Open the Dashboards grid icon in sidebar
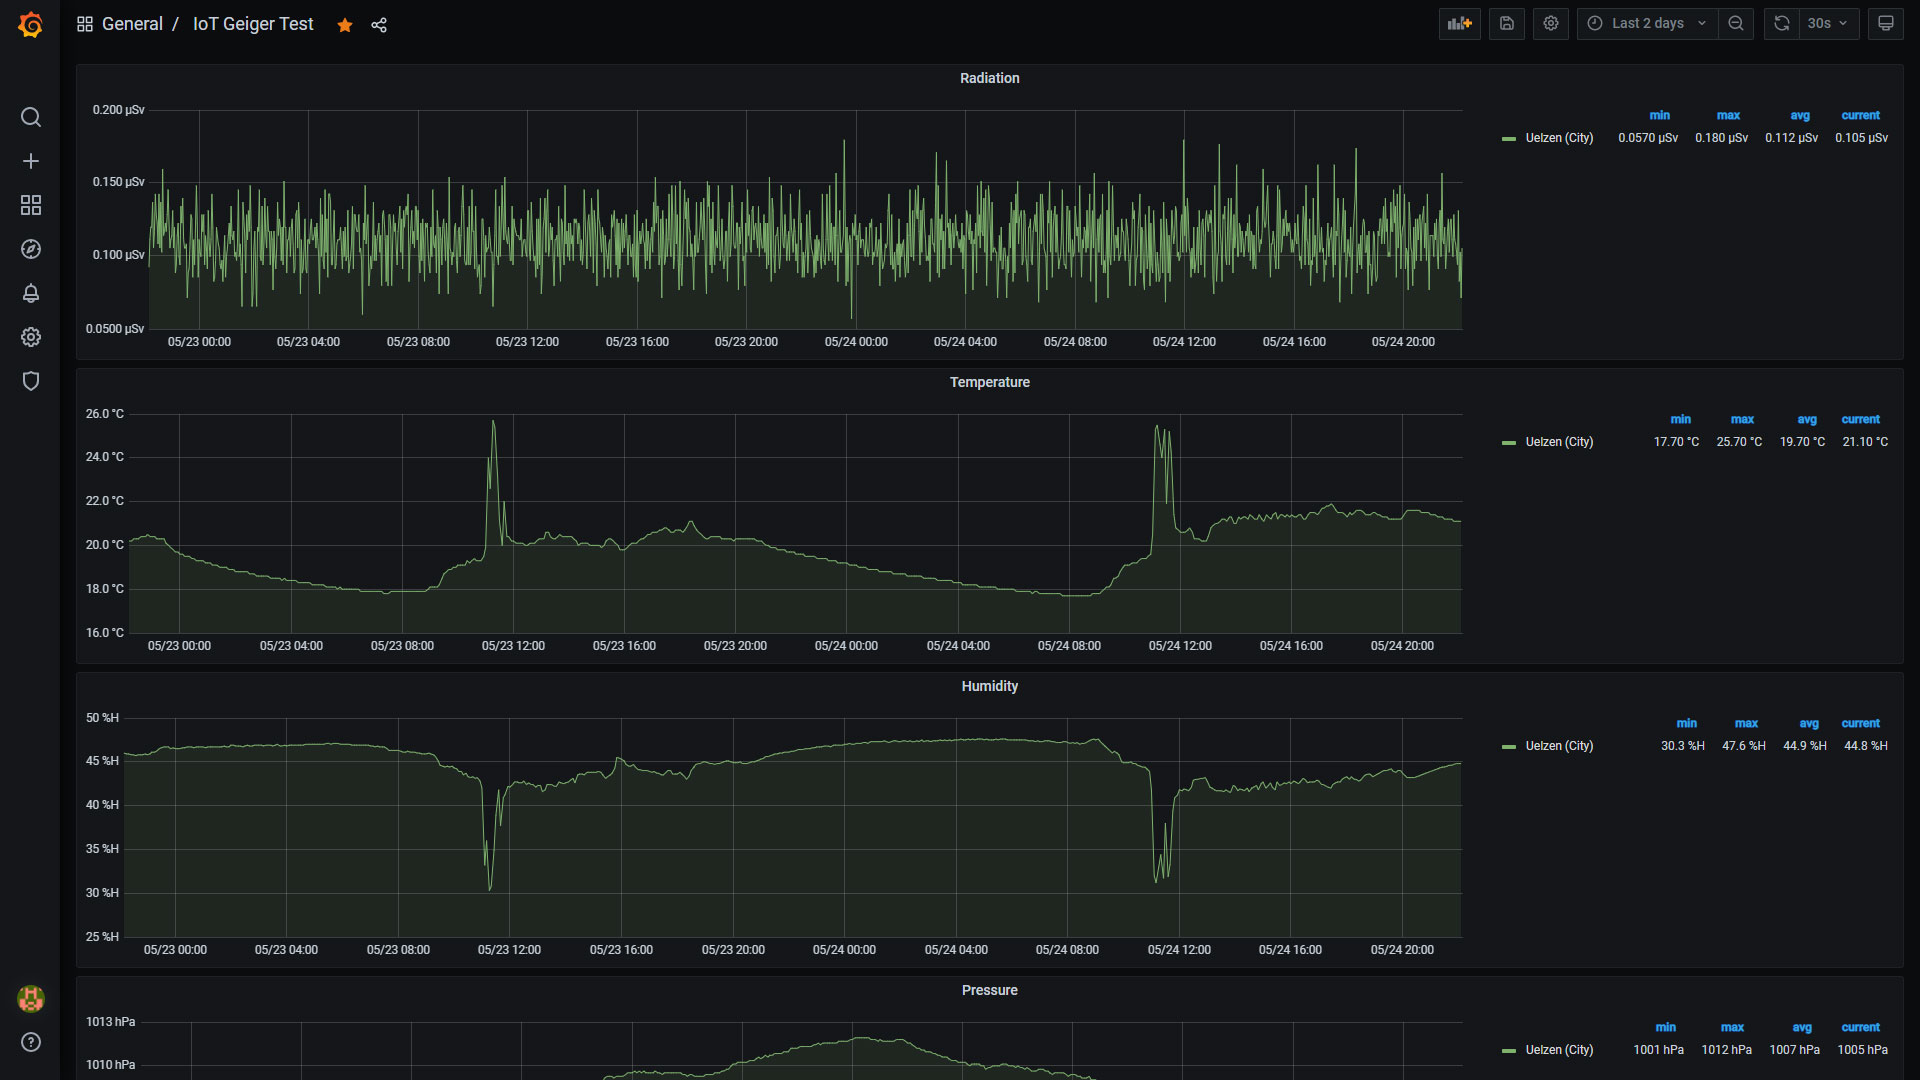Image resolution: width=1920 pixels, height=1080 pixels. click(31, 205)
